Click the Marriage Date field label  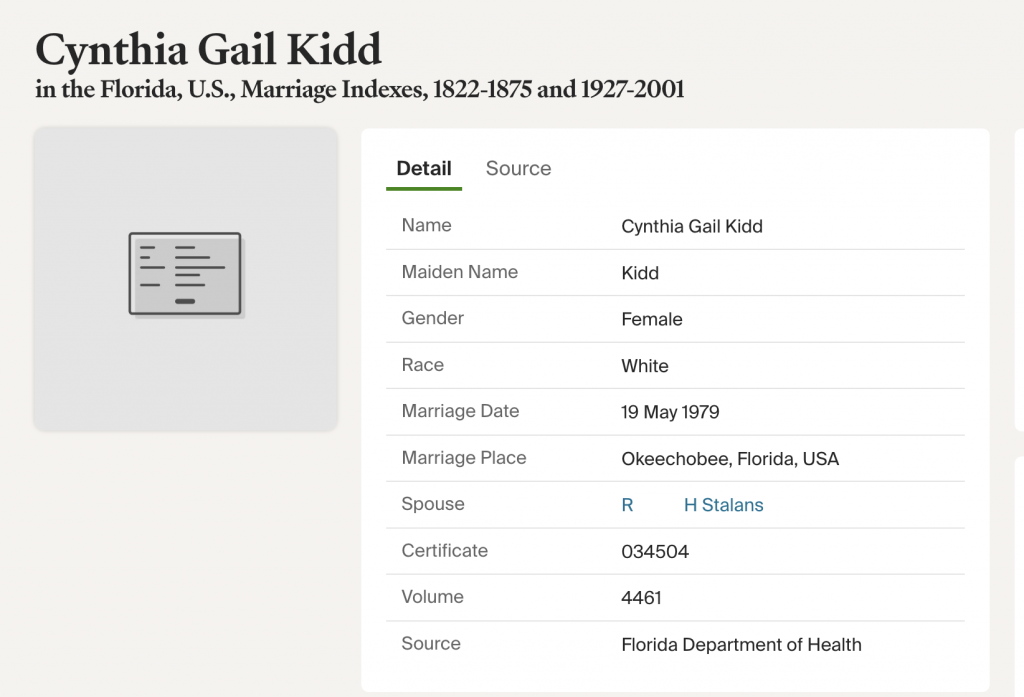(460, 411)
